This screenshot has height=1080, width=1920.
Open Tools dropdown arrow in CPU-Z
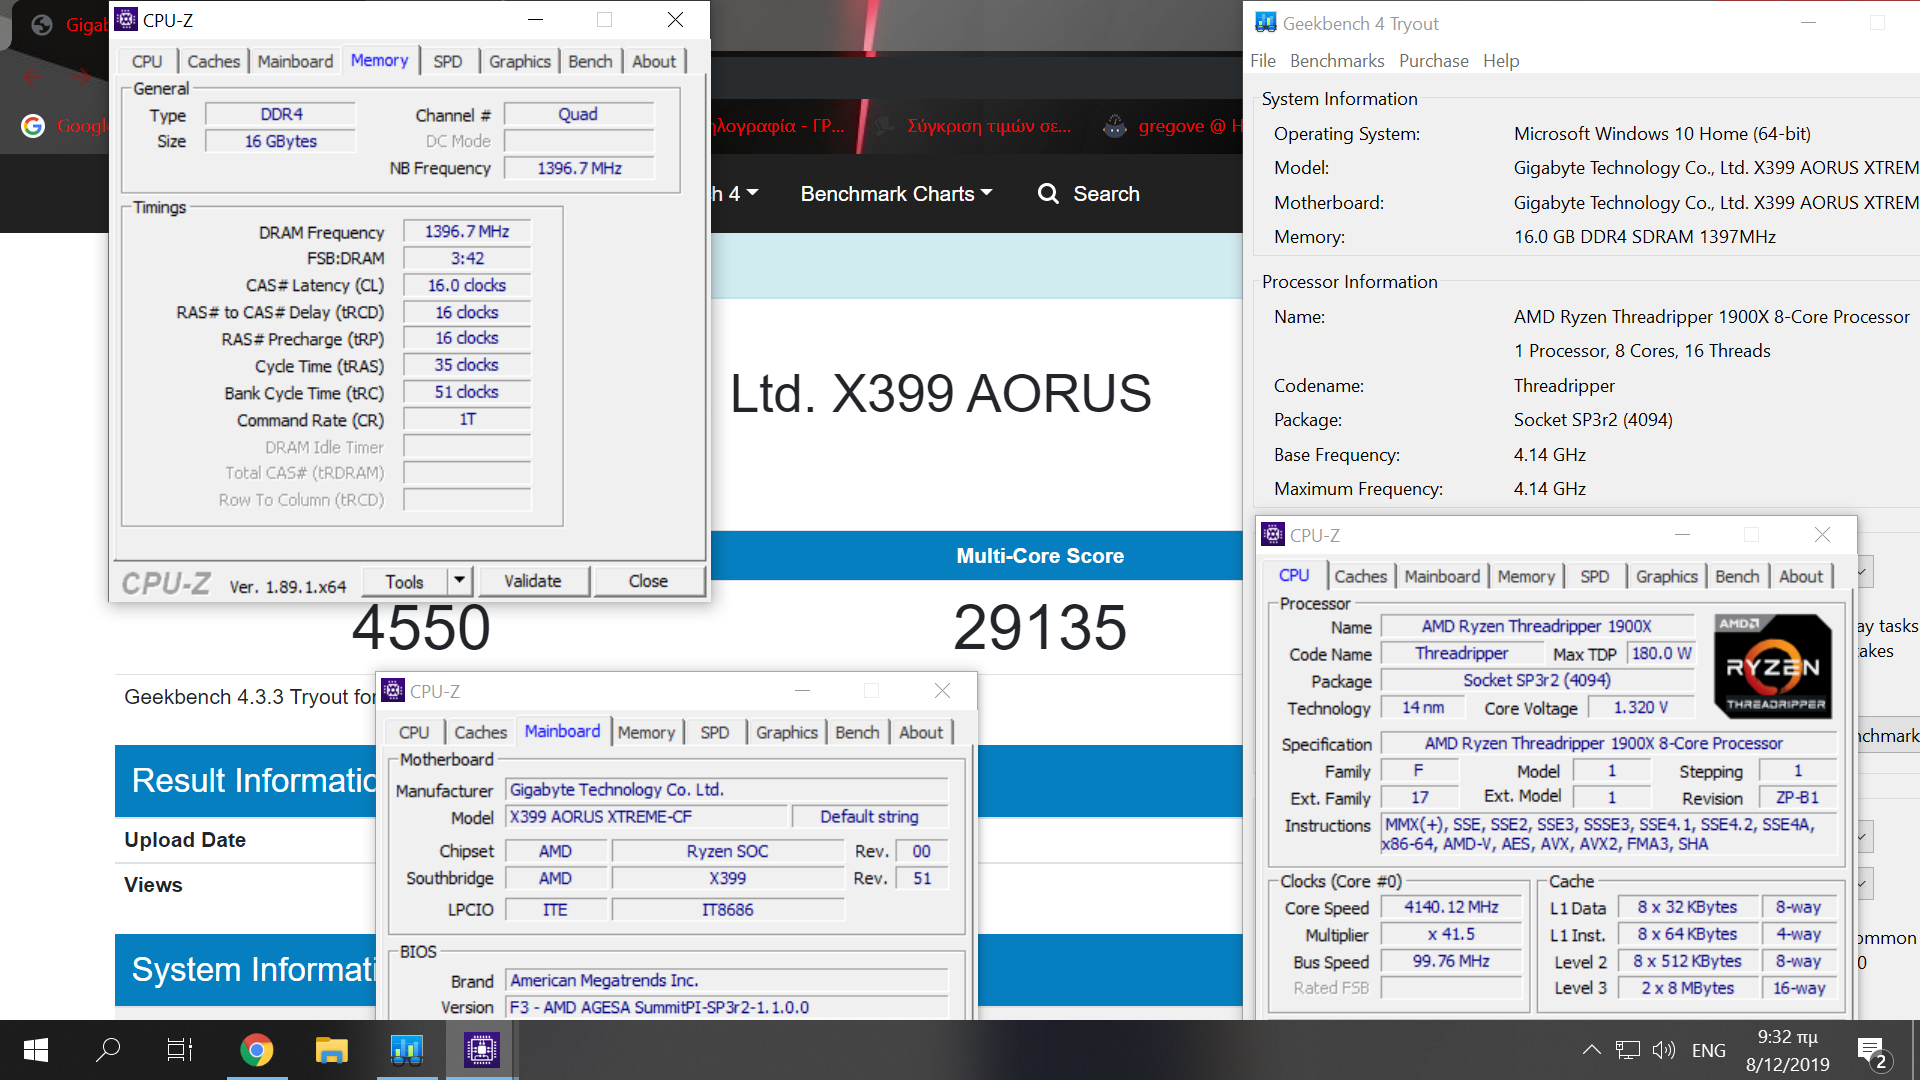pos(459,580)
